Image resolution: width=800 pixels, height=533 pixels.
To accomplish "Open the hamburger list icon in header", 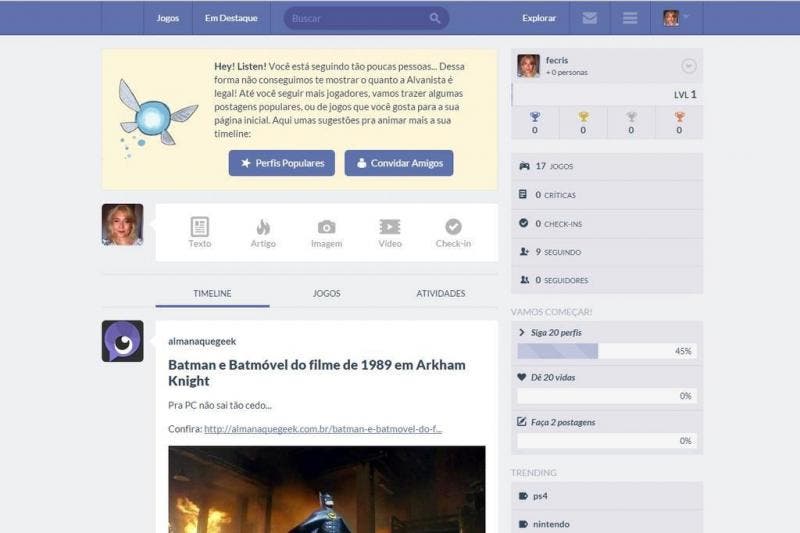I will [630, 18].
